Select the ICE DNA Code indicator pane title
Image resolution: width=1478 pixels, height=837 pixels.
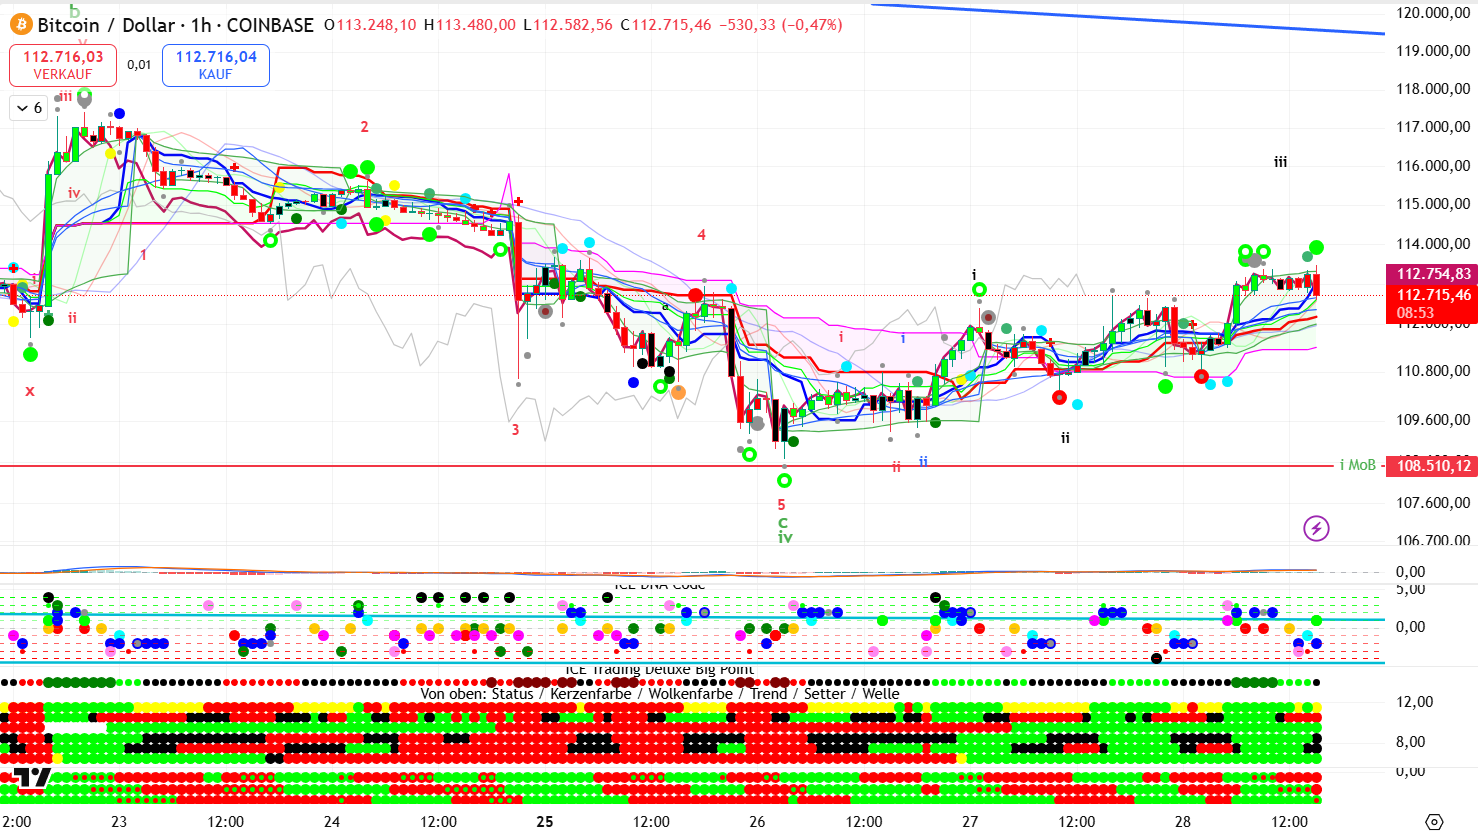pyautogui.click(x=659, y=586)
